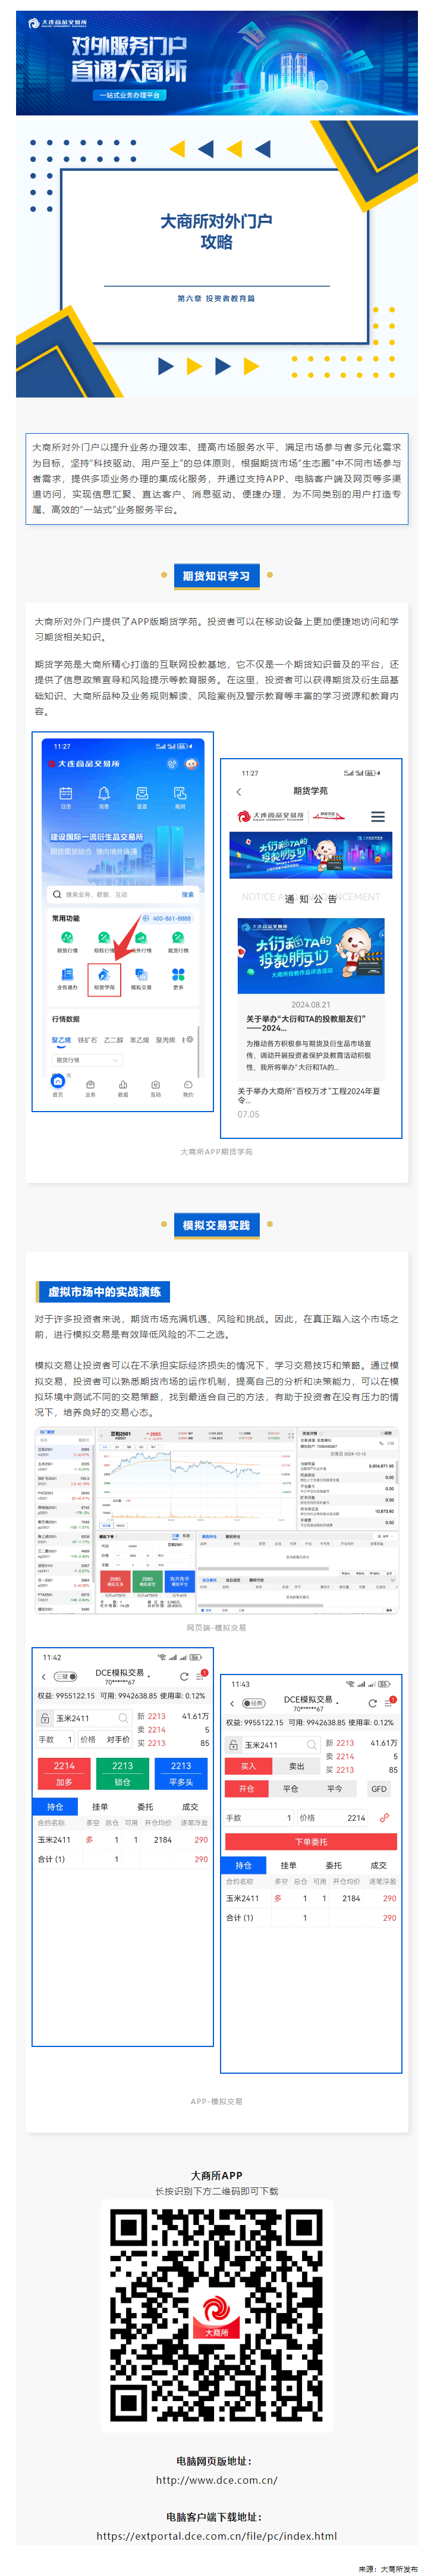Open the GFD order validity selector

point(379,1789)
